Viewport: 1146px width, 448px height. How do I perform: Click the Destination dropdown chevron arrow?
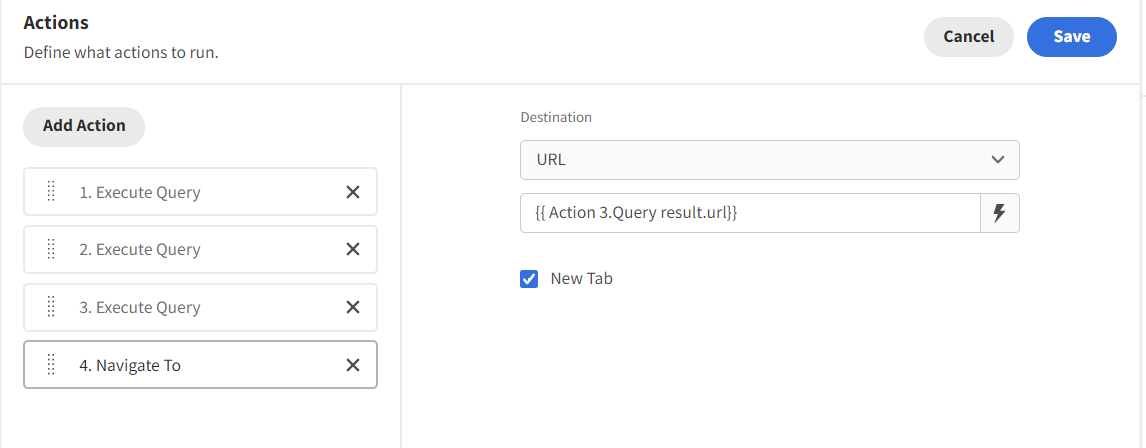pyautogui.click(x=998, y=159)
